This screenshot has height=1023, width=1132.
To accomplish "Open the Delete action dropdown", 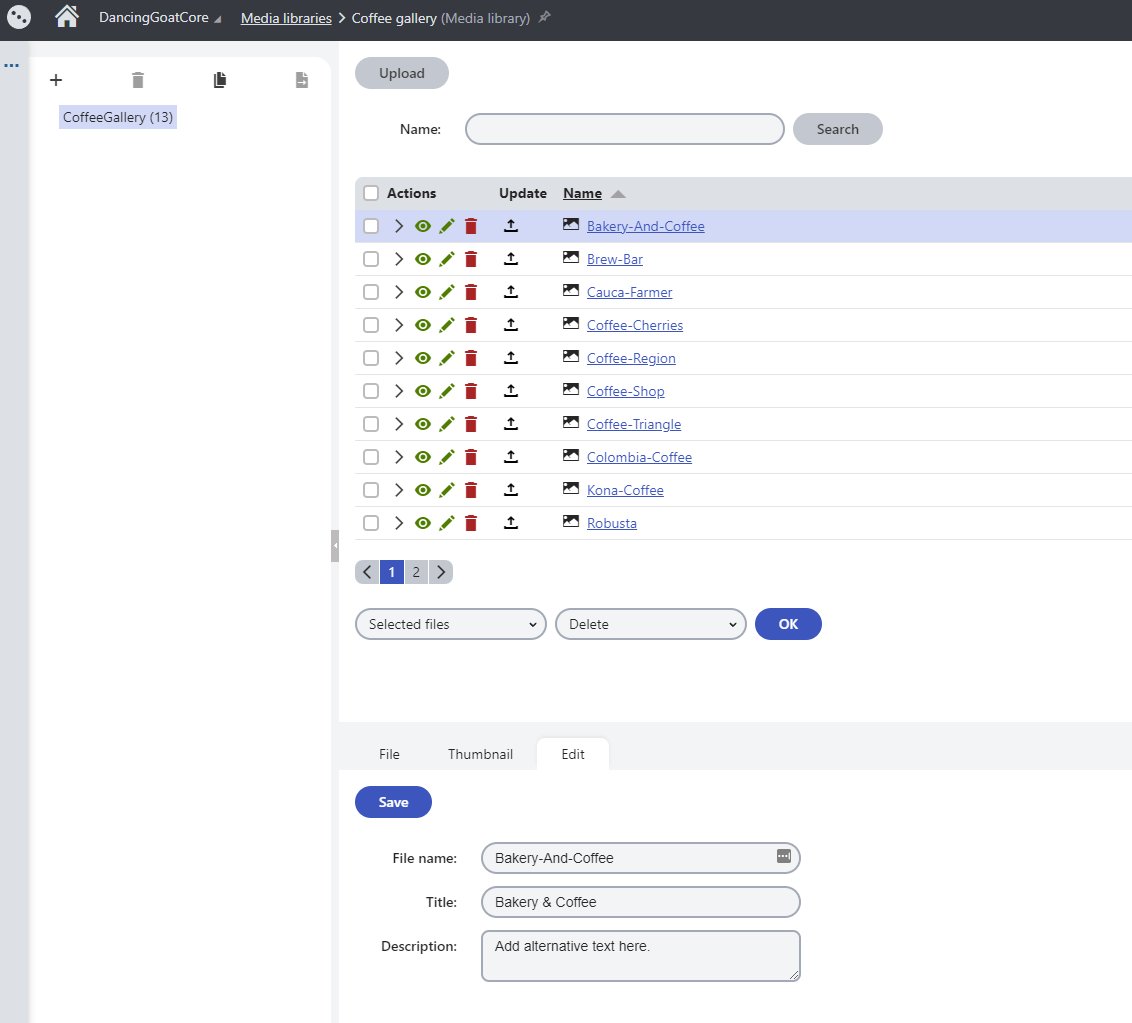I will [x=651, y=624].
